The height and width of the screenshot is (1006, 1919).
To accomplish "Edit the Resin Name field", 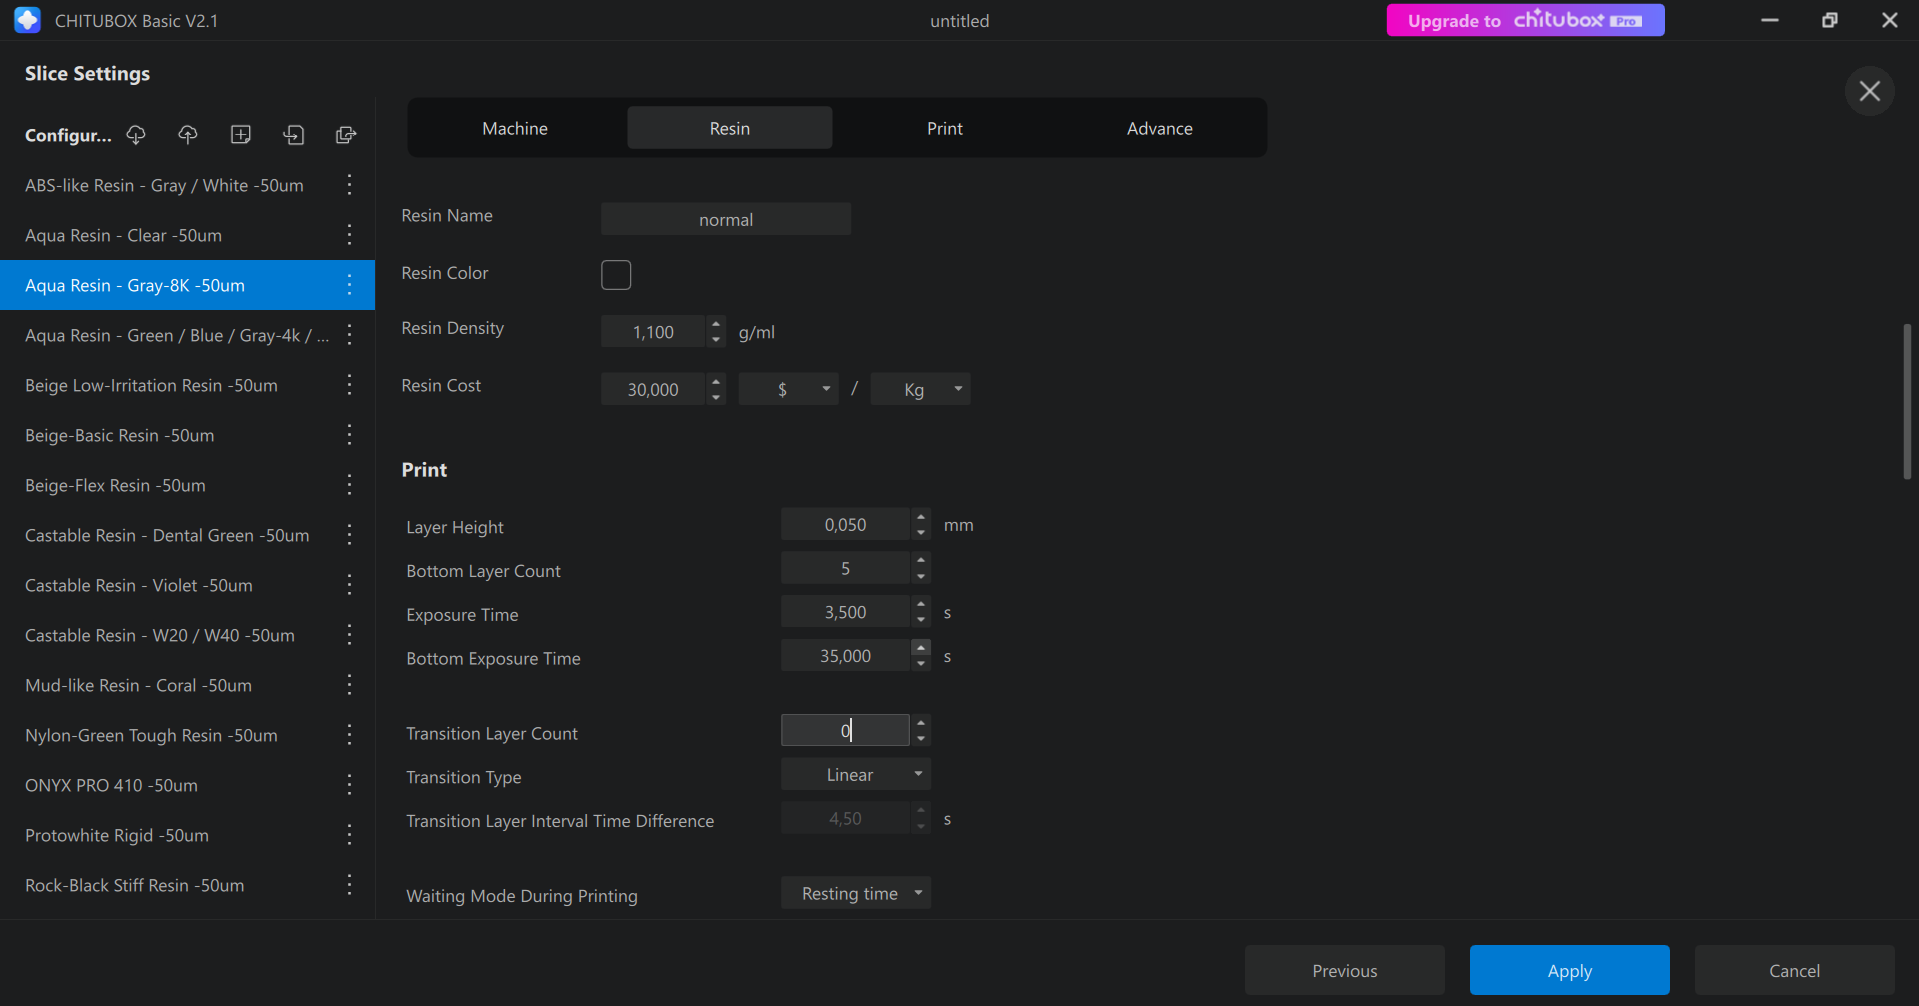I will (x=726, y=219).
